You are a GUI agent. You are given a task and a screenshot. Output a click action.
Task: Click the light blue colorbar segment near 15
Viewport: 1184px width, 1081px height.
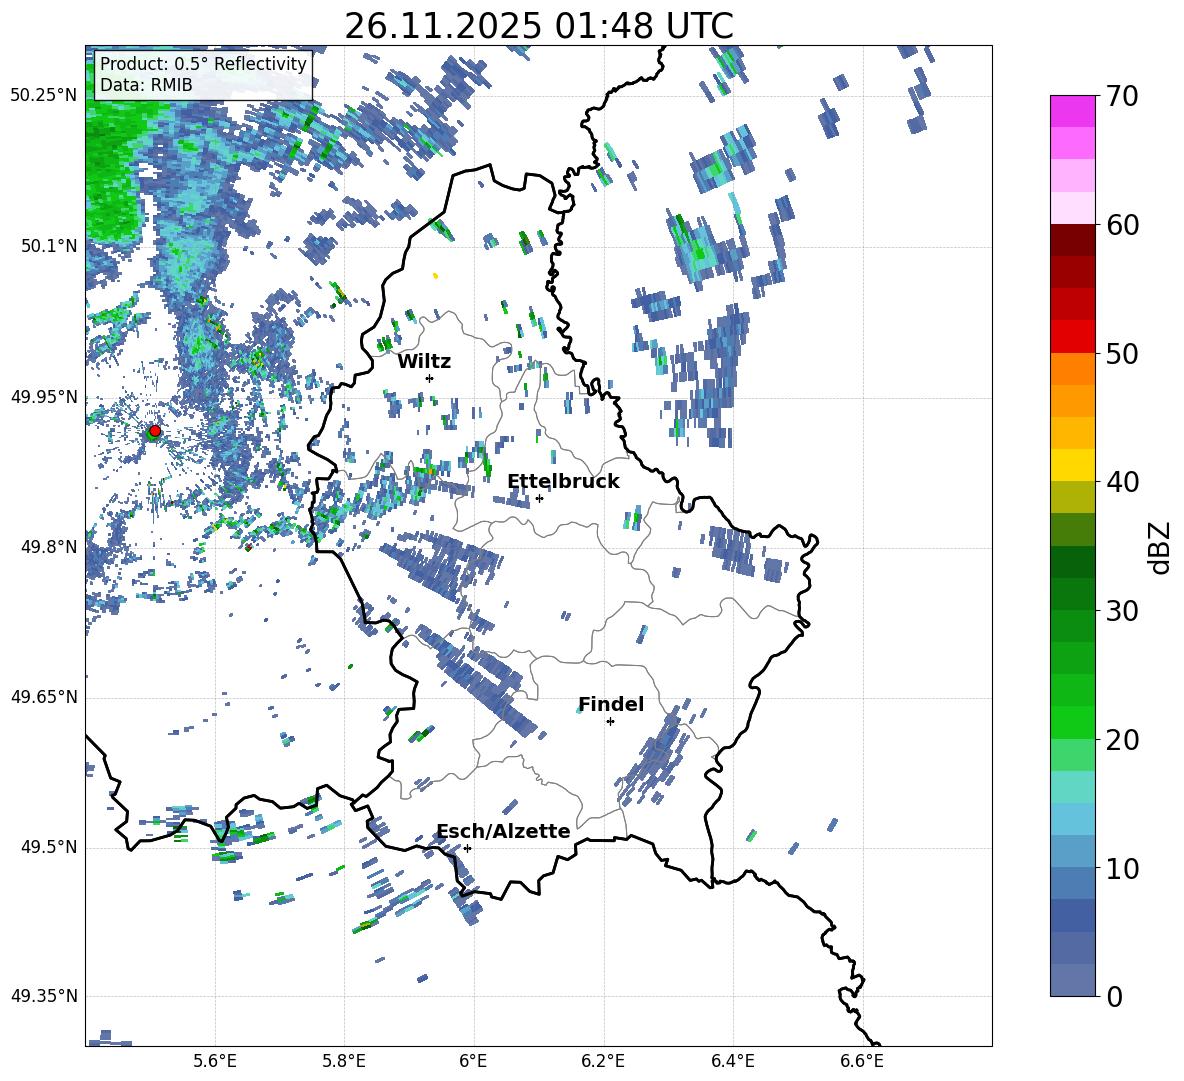pyautogui.click(x=1072, y=819)
